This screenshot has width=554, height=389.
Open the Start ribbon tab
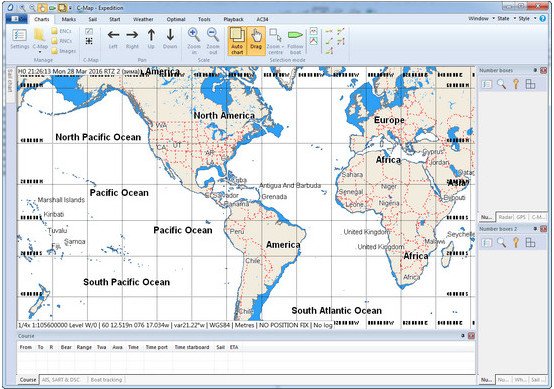pyautogui.click(x=114, y=19)
